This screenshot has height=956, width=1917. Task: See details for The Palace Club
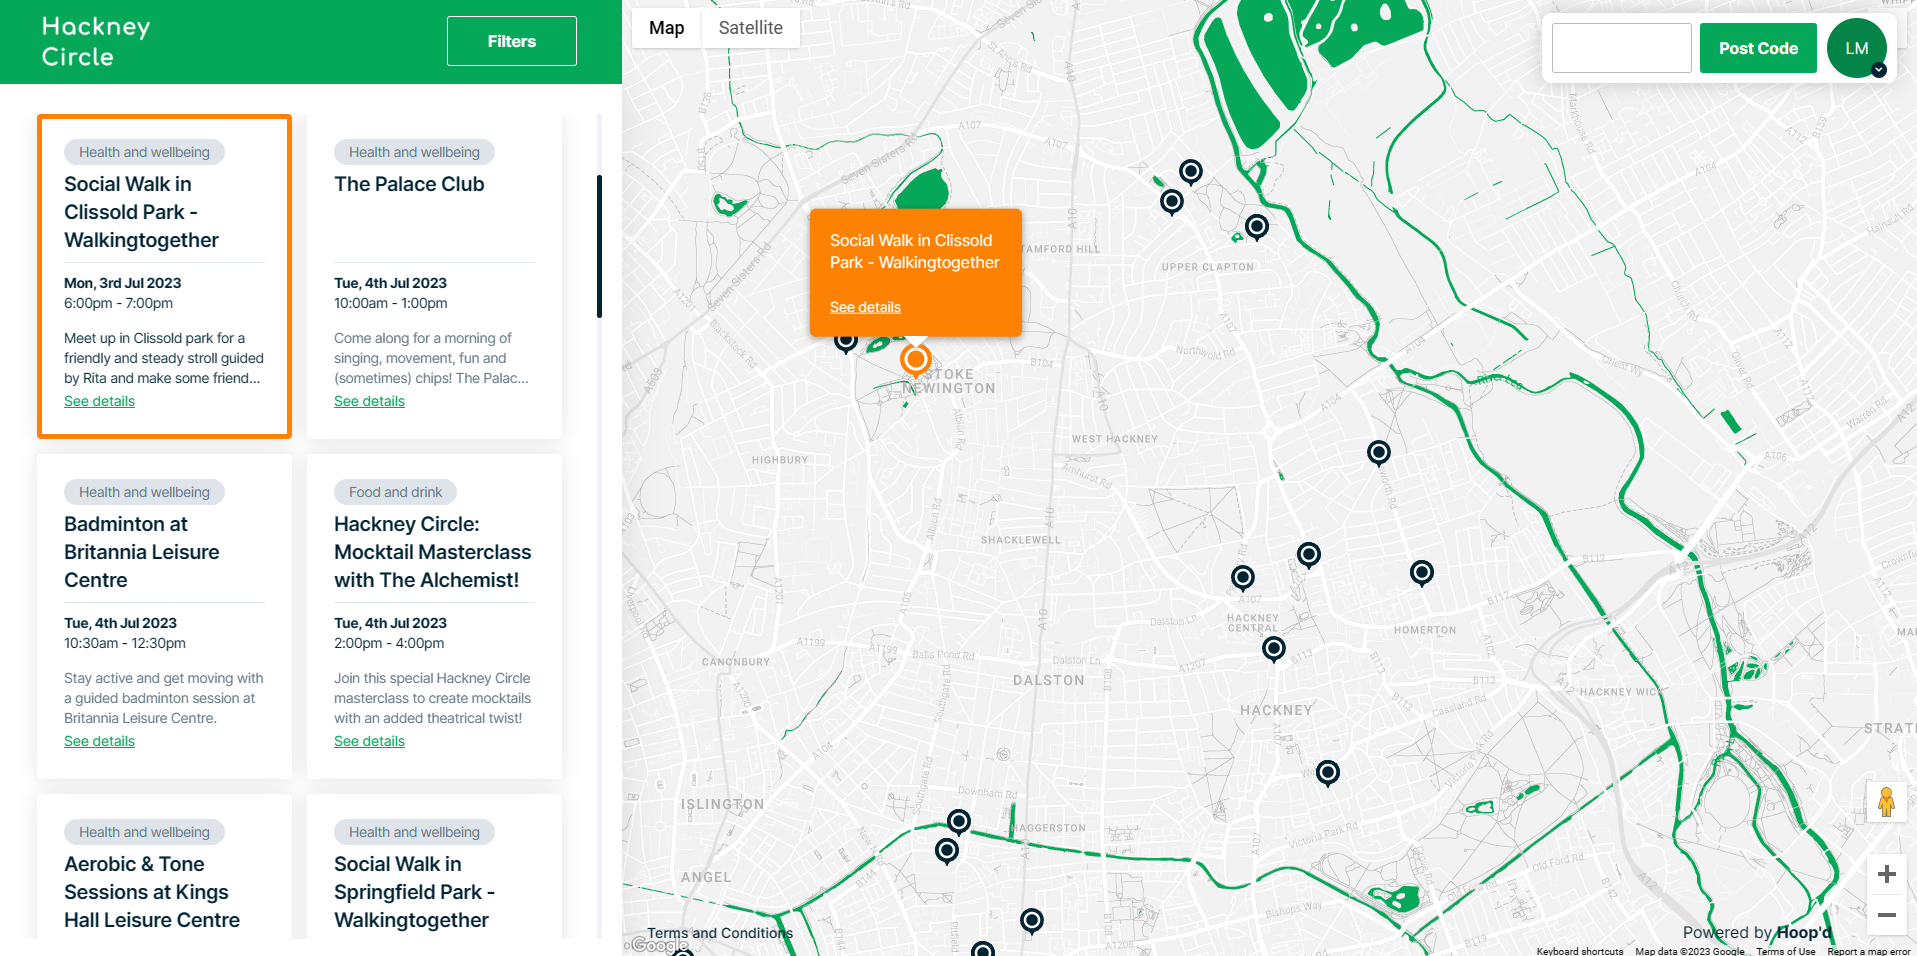[369, 401]
